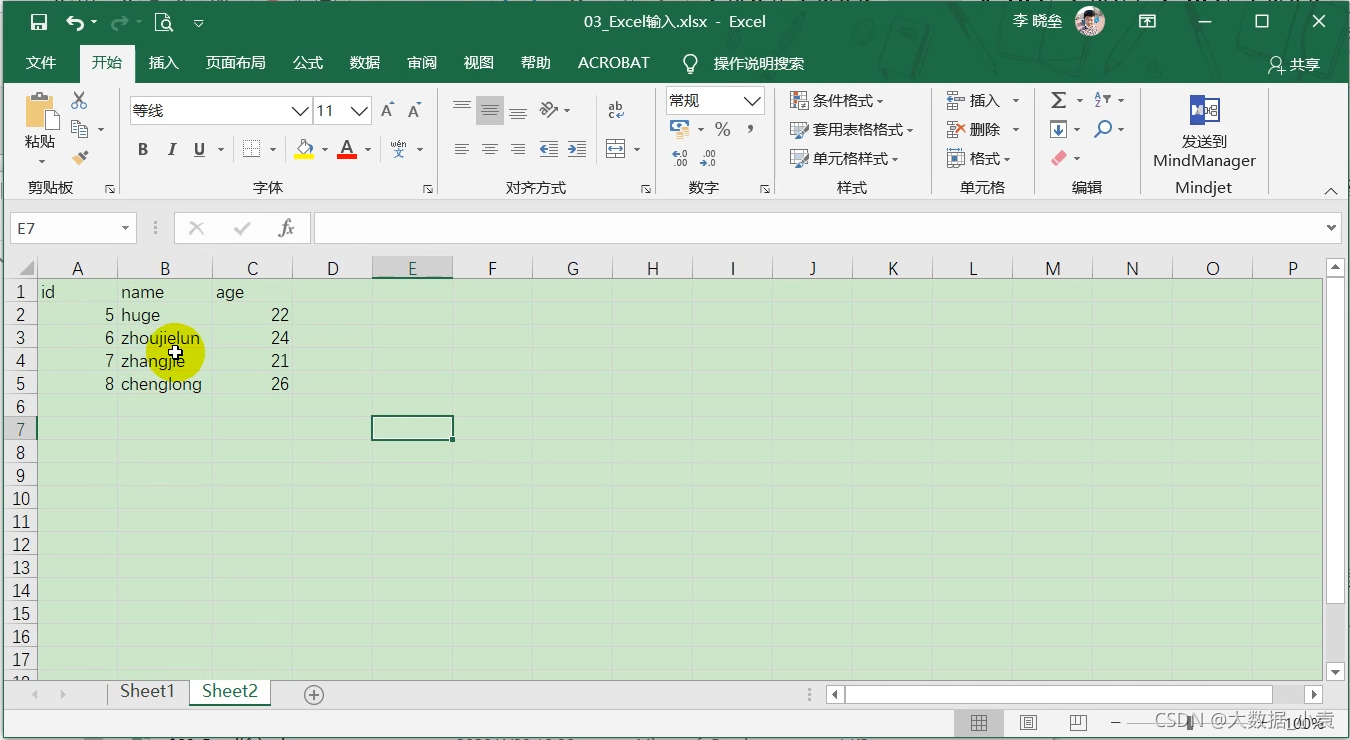Toggle Align Right for cell text
The image size is (1350, 740).
click(518, 149)
